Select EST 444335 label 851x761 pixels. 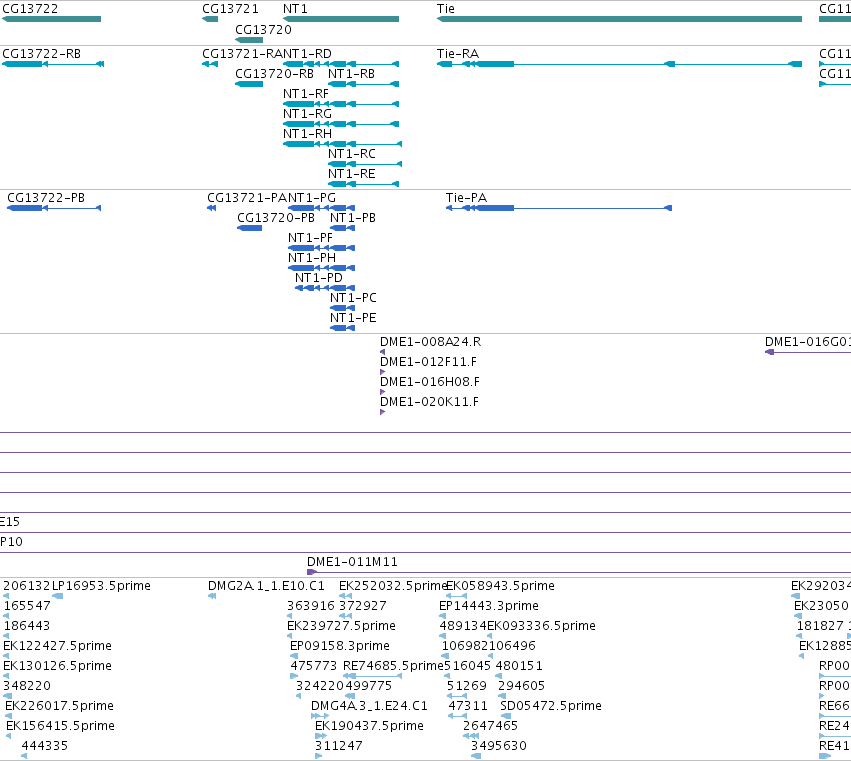[x=45, y=746]
